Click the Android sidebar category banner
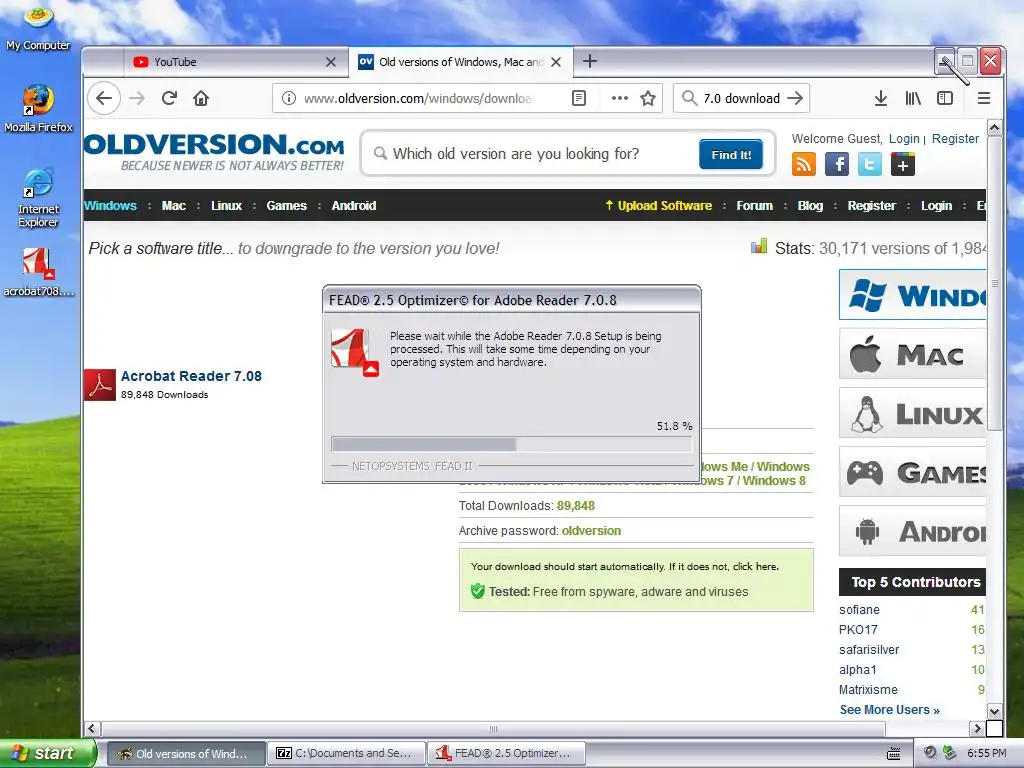This screenshot has width=1024, height=768. click(x=912, y=531)
